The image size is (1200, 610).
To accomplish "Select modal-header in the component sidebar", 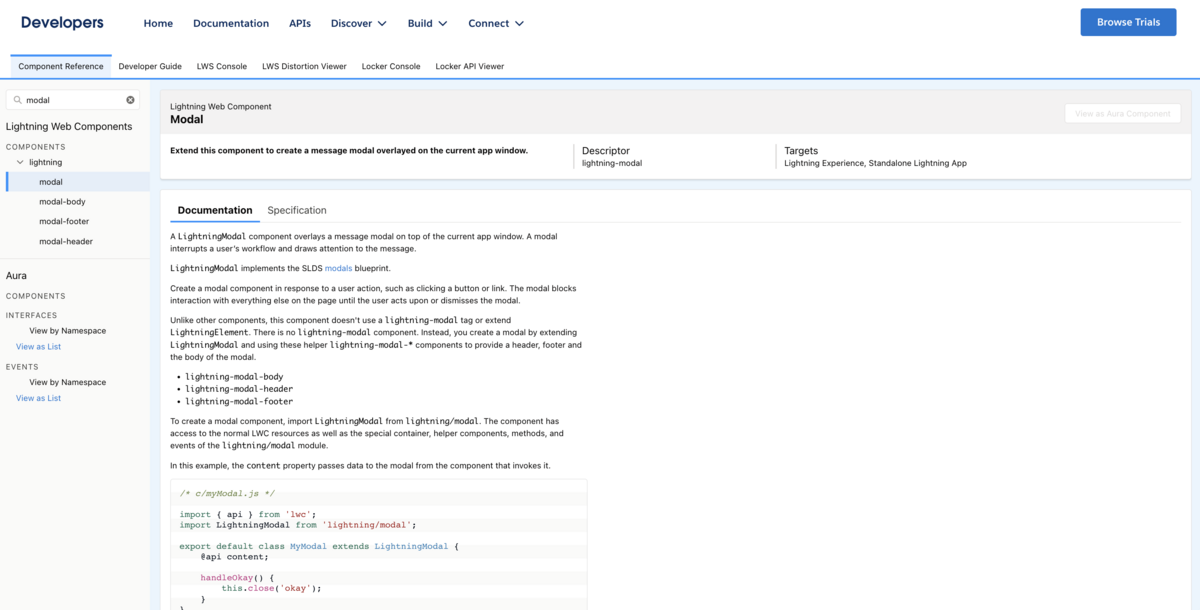I will [x=65, y=241].
